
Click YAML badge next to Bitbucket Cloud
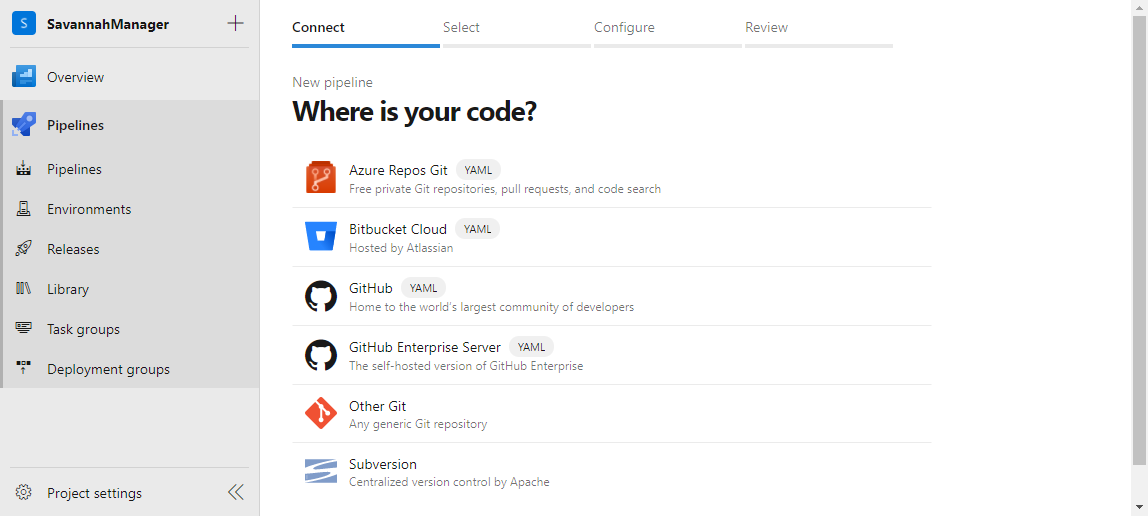477,228
